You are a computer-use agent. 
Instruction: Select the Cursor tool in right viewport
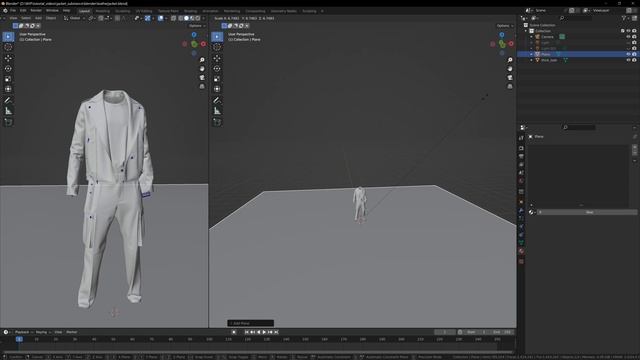pyautogui.click(x=217, y=47)
